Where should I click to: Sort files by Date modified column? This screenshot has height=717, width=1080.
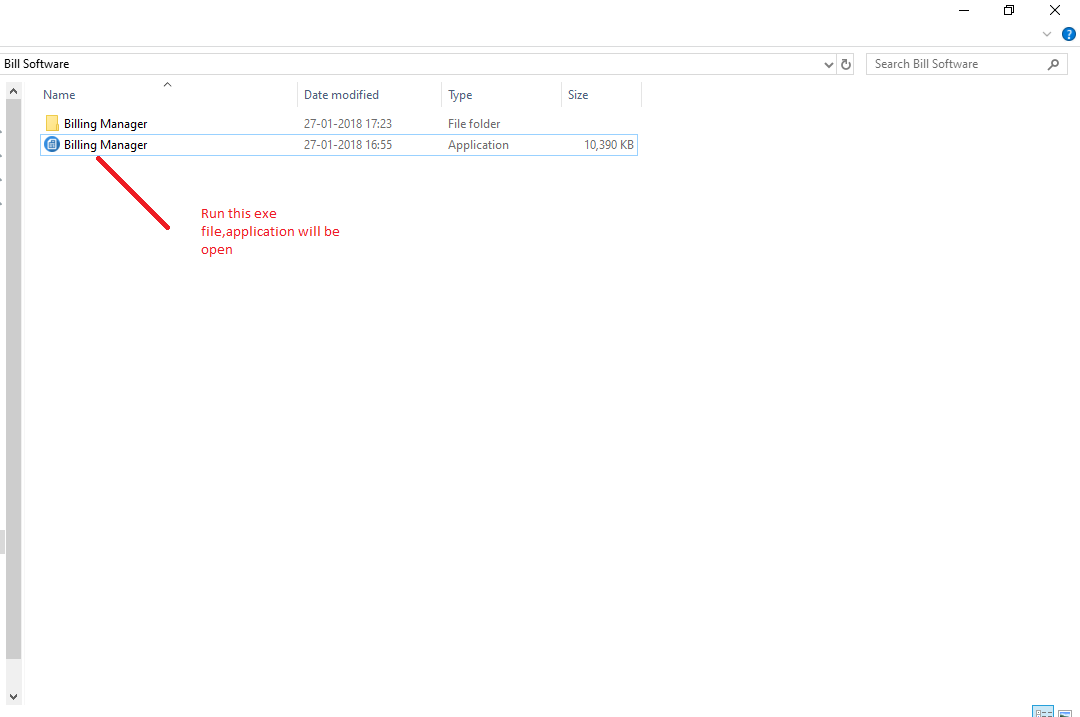click(x=370, y=94)
